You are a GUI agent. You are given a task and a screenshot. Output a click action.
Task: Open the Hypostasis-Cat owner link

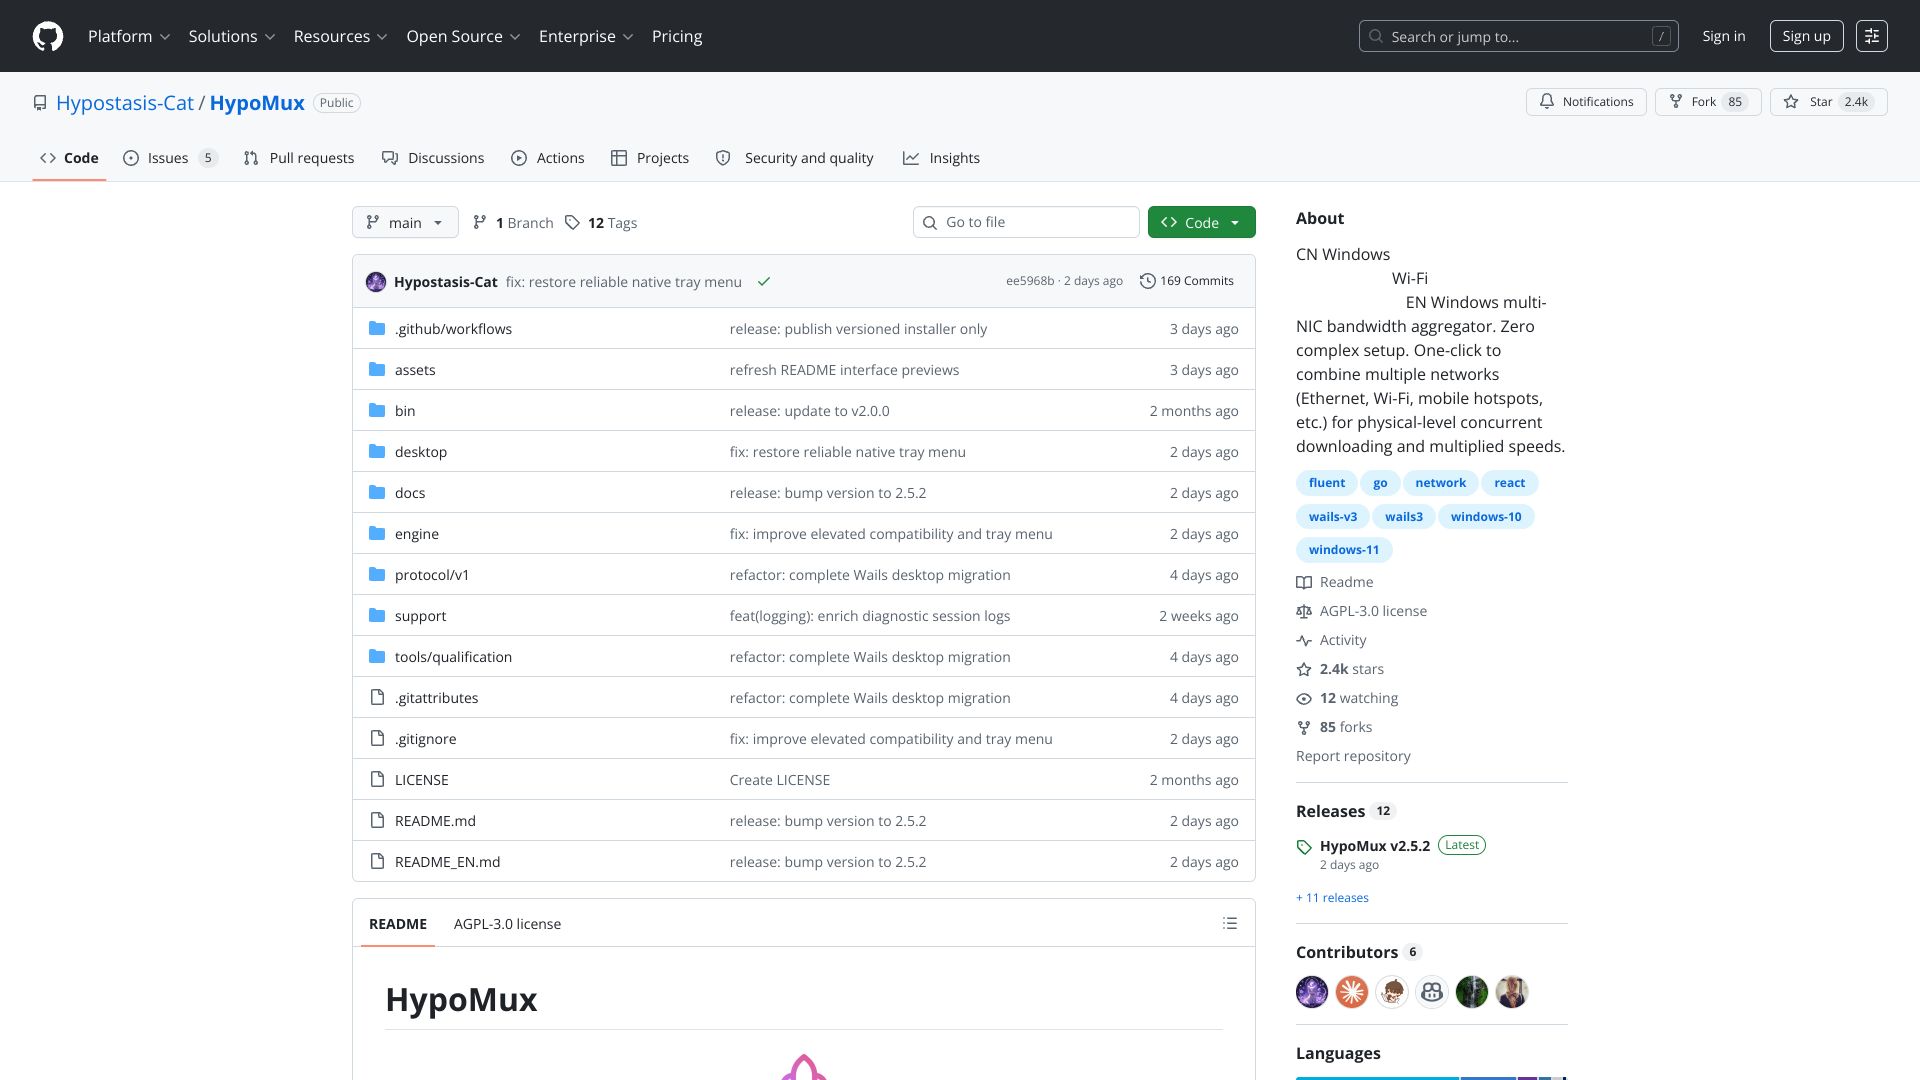point(125,103)
